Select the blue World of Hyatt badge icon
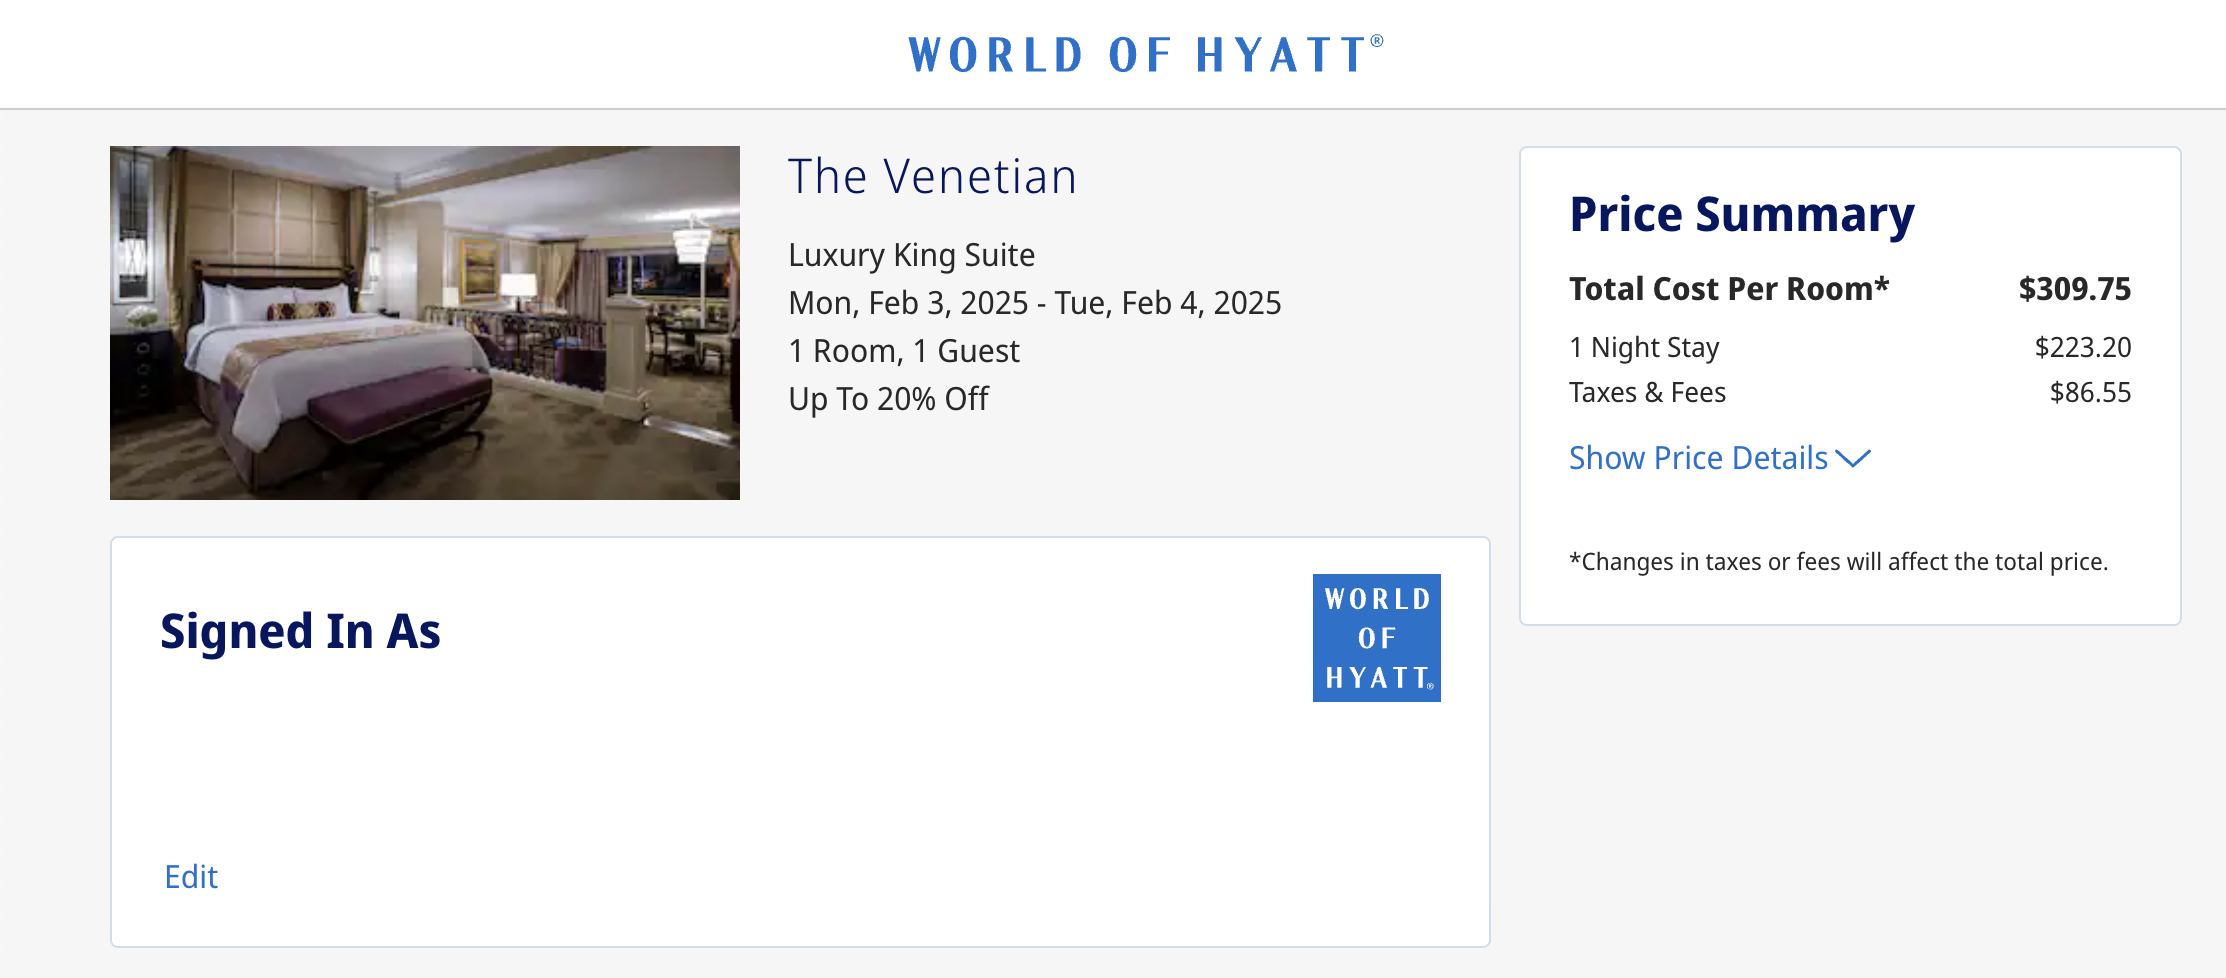This screenshot has height=978, width=2226. click(1376, 637)
